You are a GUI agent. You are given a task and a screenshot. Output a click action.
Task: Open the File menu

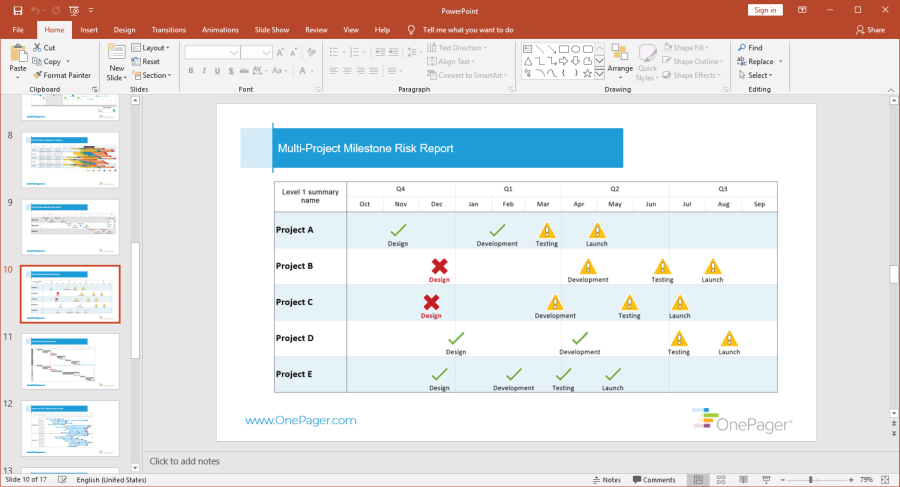tap(18, 30)
